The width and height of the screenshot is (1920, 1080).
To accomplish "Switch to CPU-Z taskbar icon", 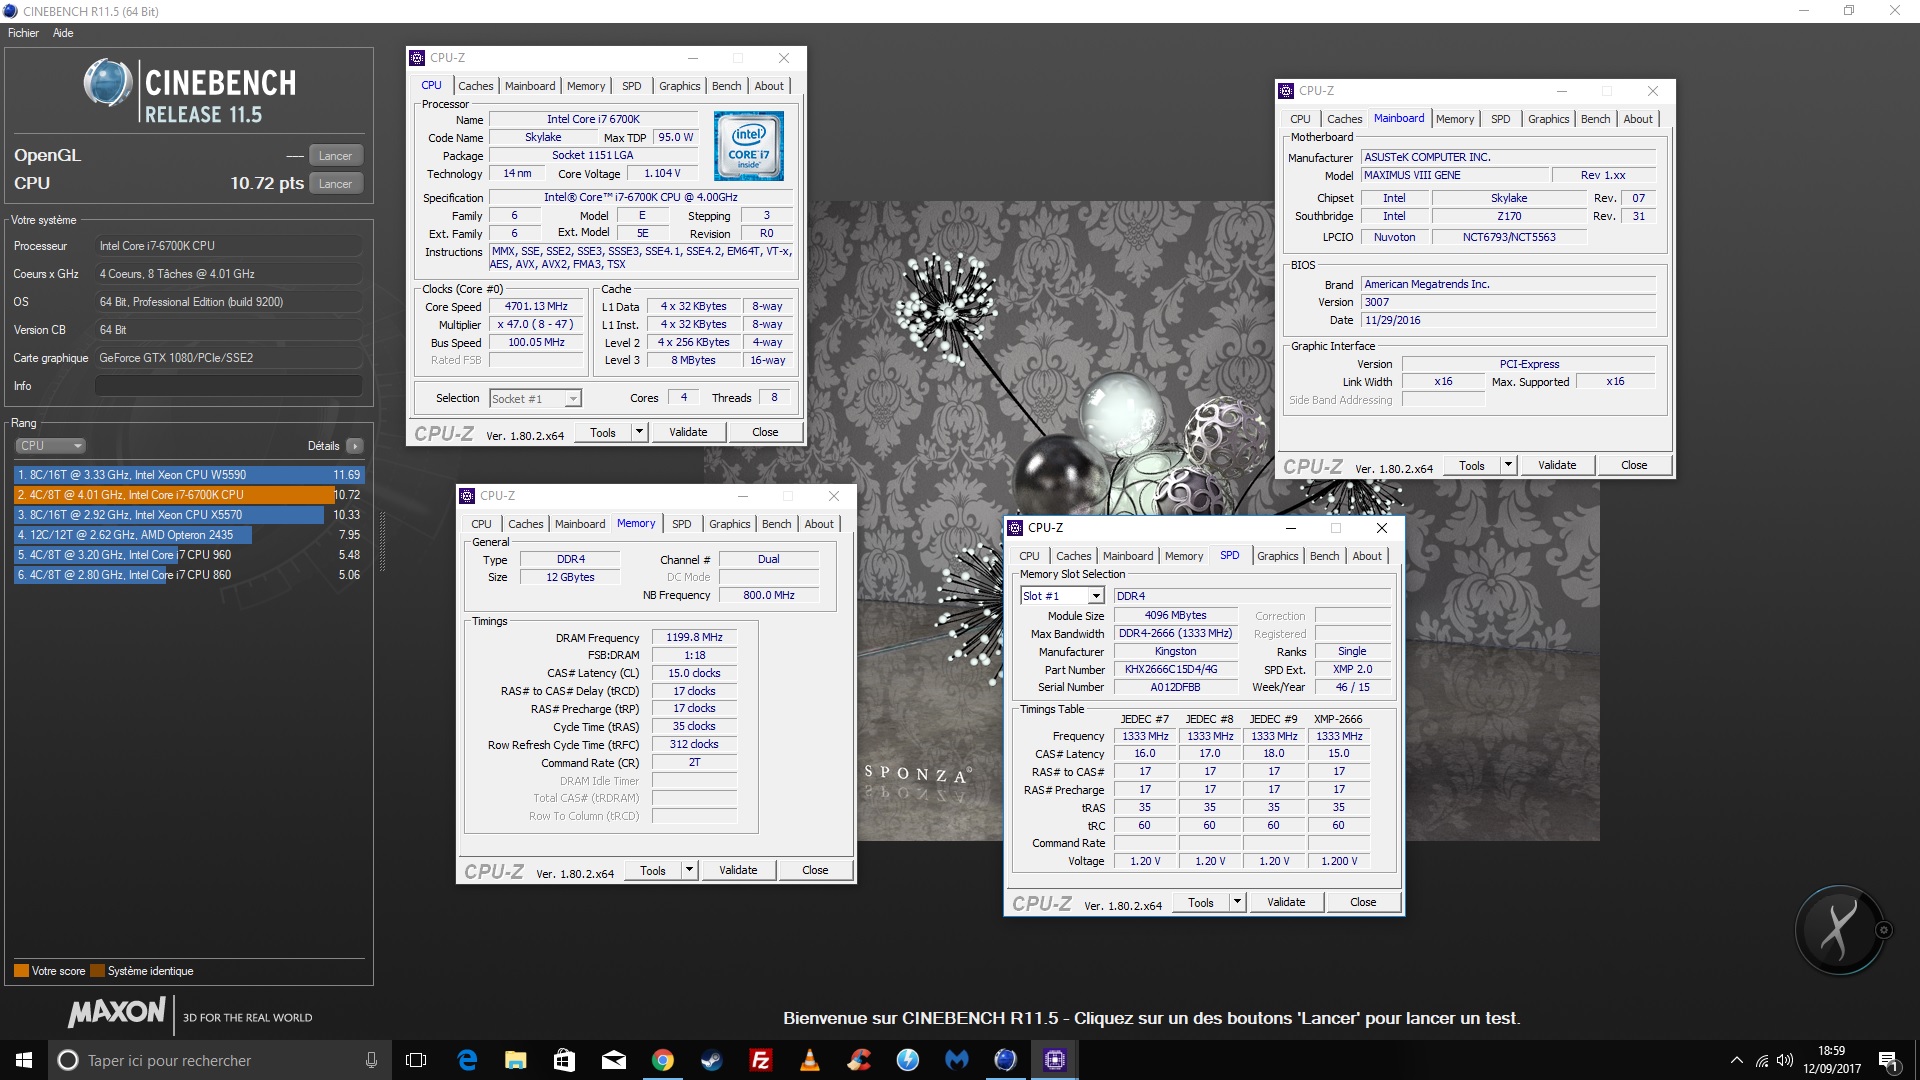I will point(1054,1060).
